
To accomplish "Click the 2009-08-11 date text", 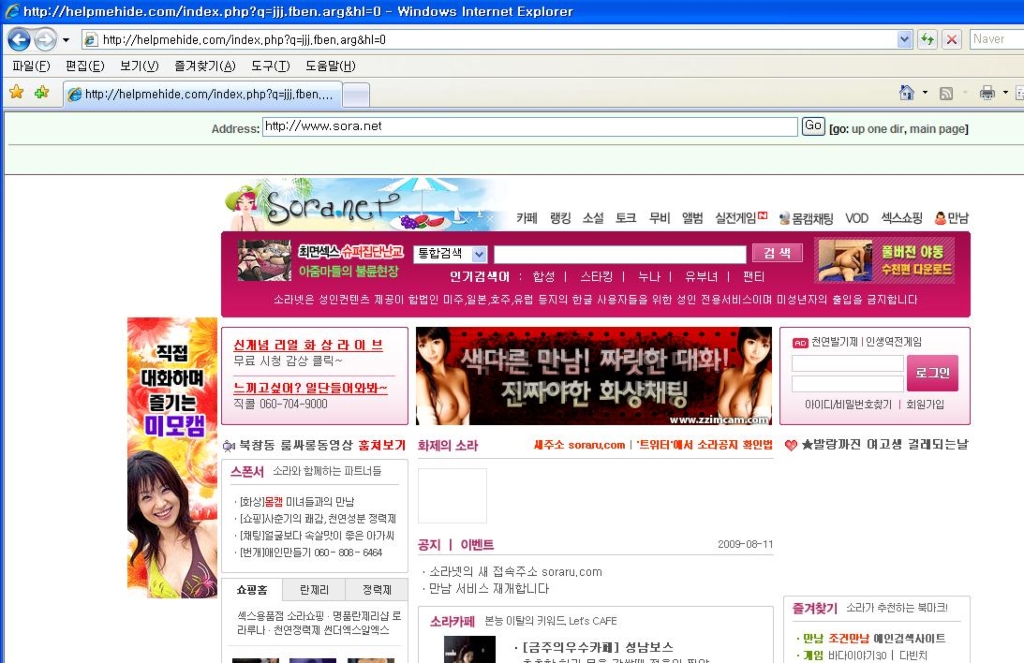I will click(745, 544).
